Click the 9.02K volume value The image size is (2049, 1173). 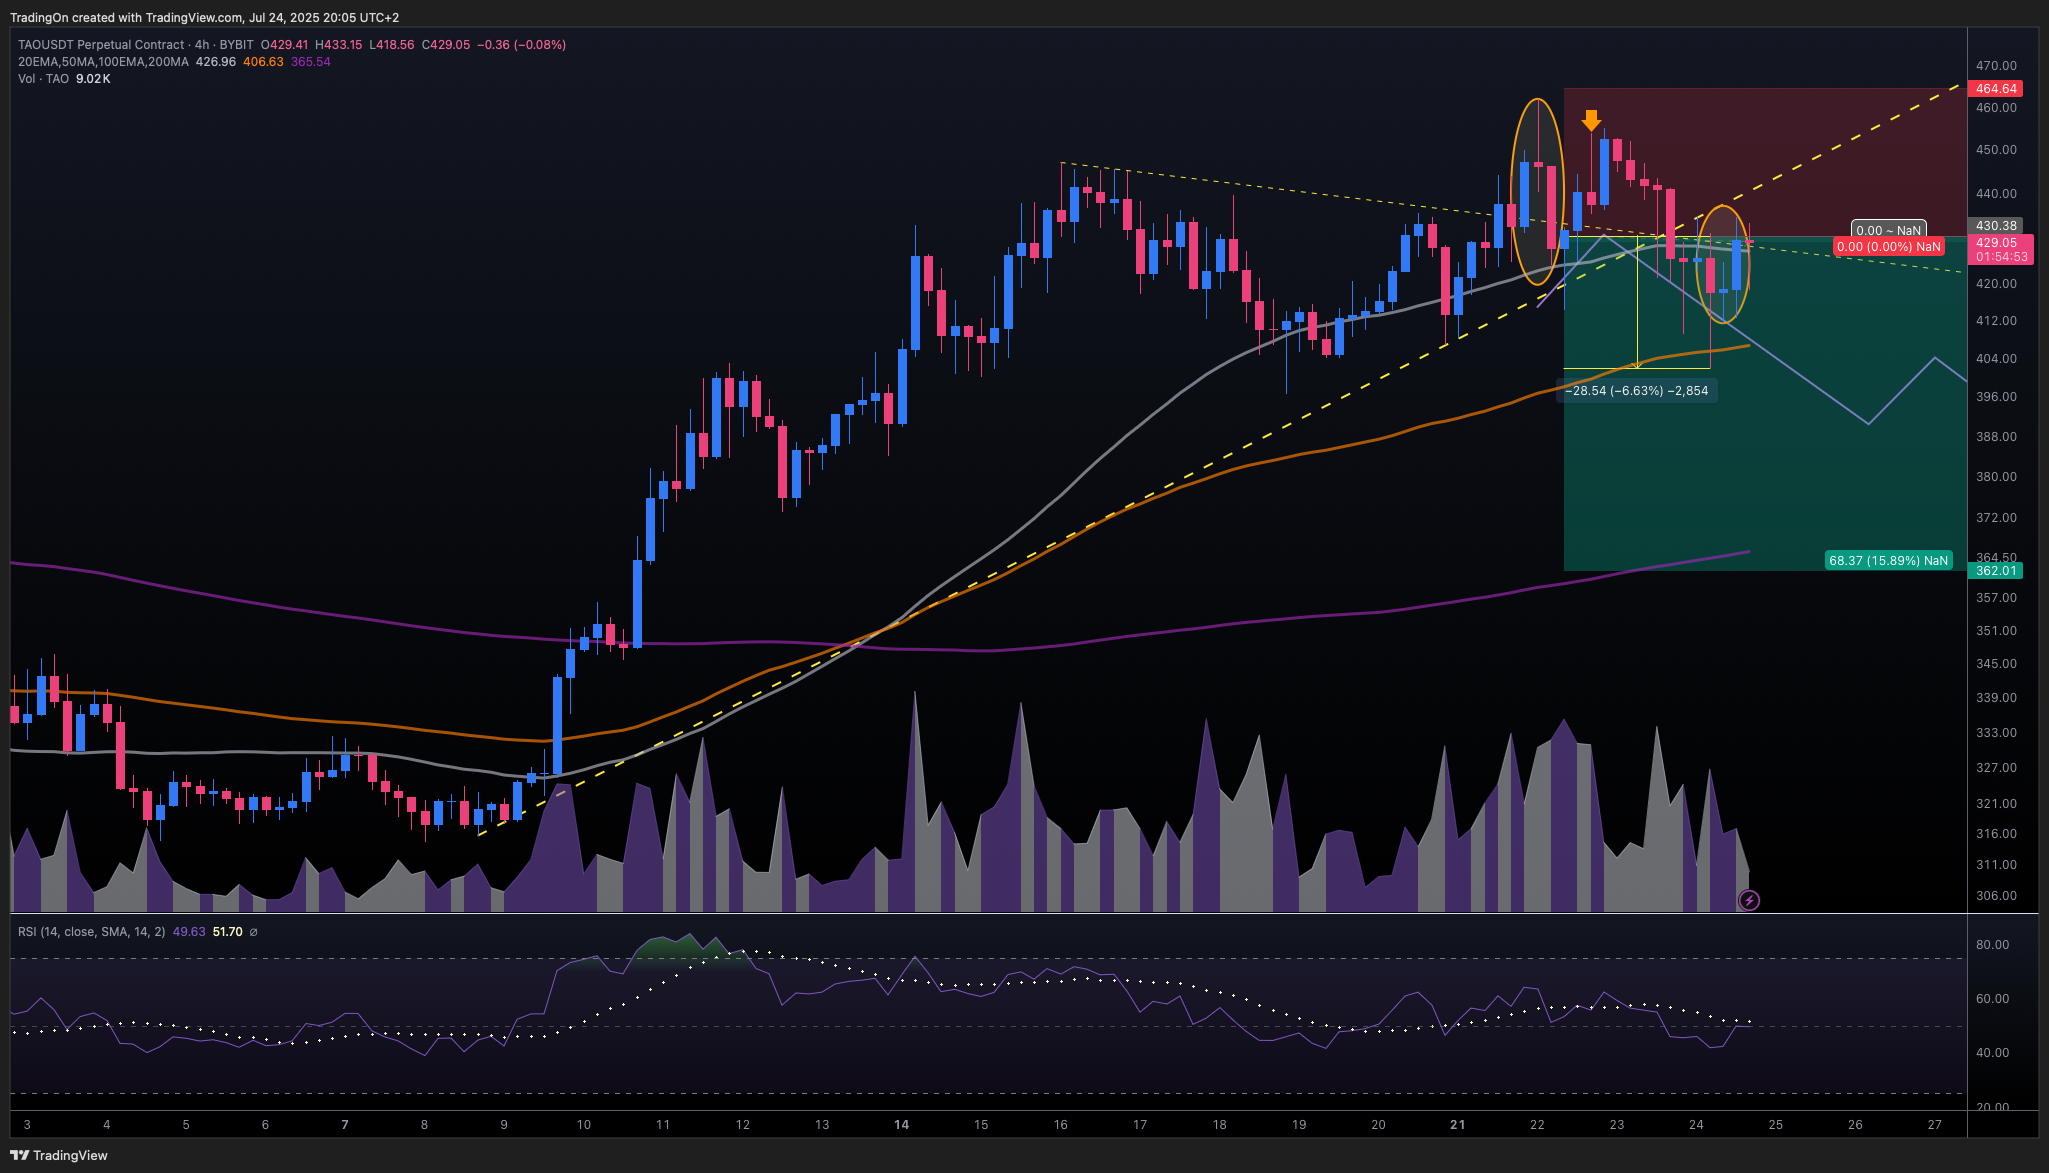pyautogui.click(x=93, y=79)
